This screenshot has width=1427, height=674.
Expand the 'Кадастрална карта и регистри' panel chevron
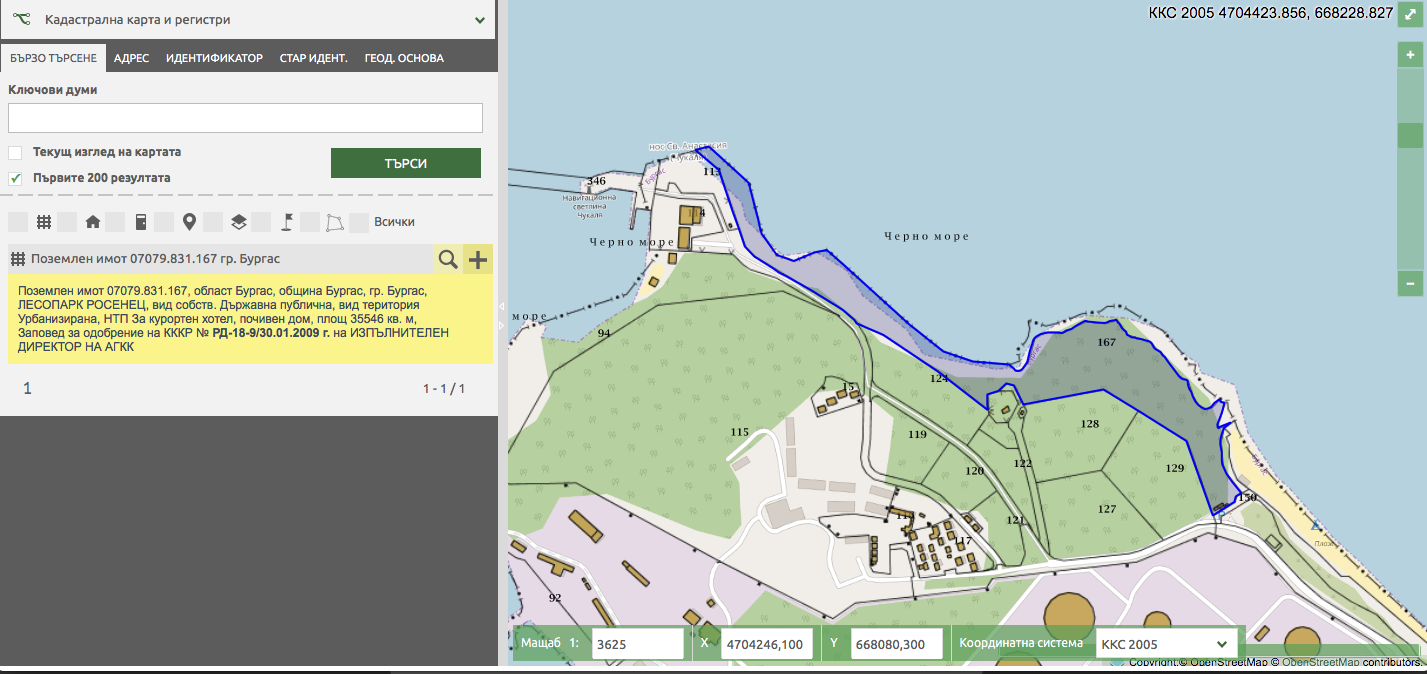pos(480,19)
